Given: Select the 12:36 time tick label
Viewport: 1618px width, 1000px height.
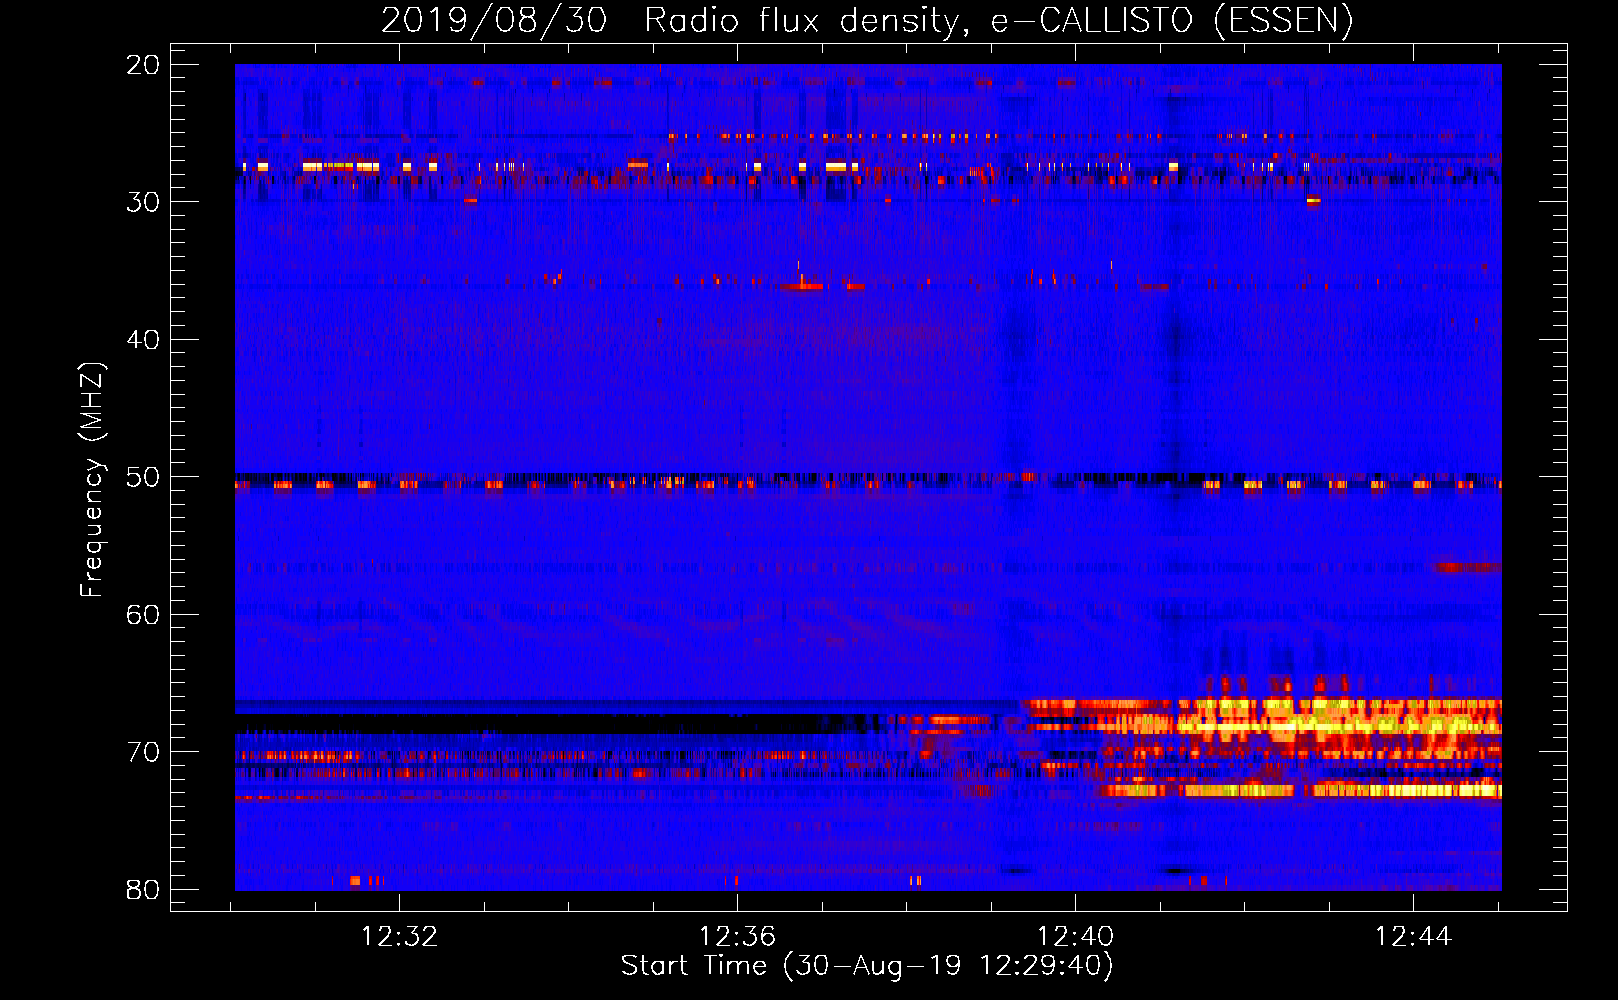Looking at the screenshot, I should click(737, 937).
